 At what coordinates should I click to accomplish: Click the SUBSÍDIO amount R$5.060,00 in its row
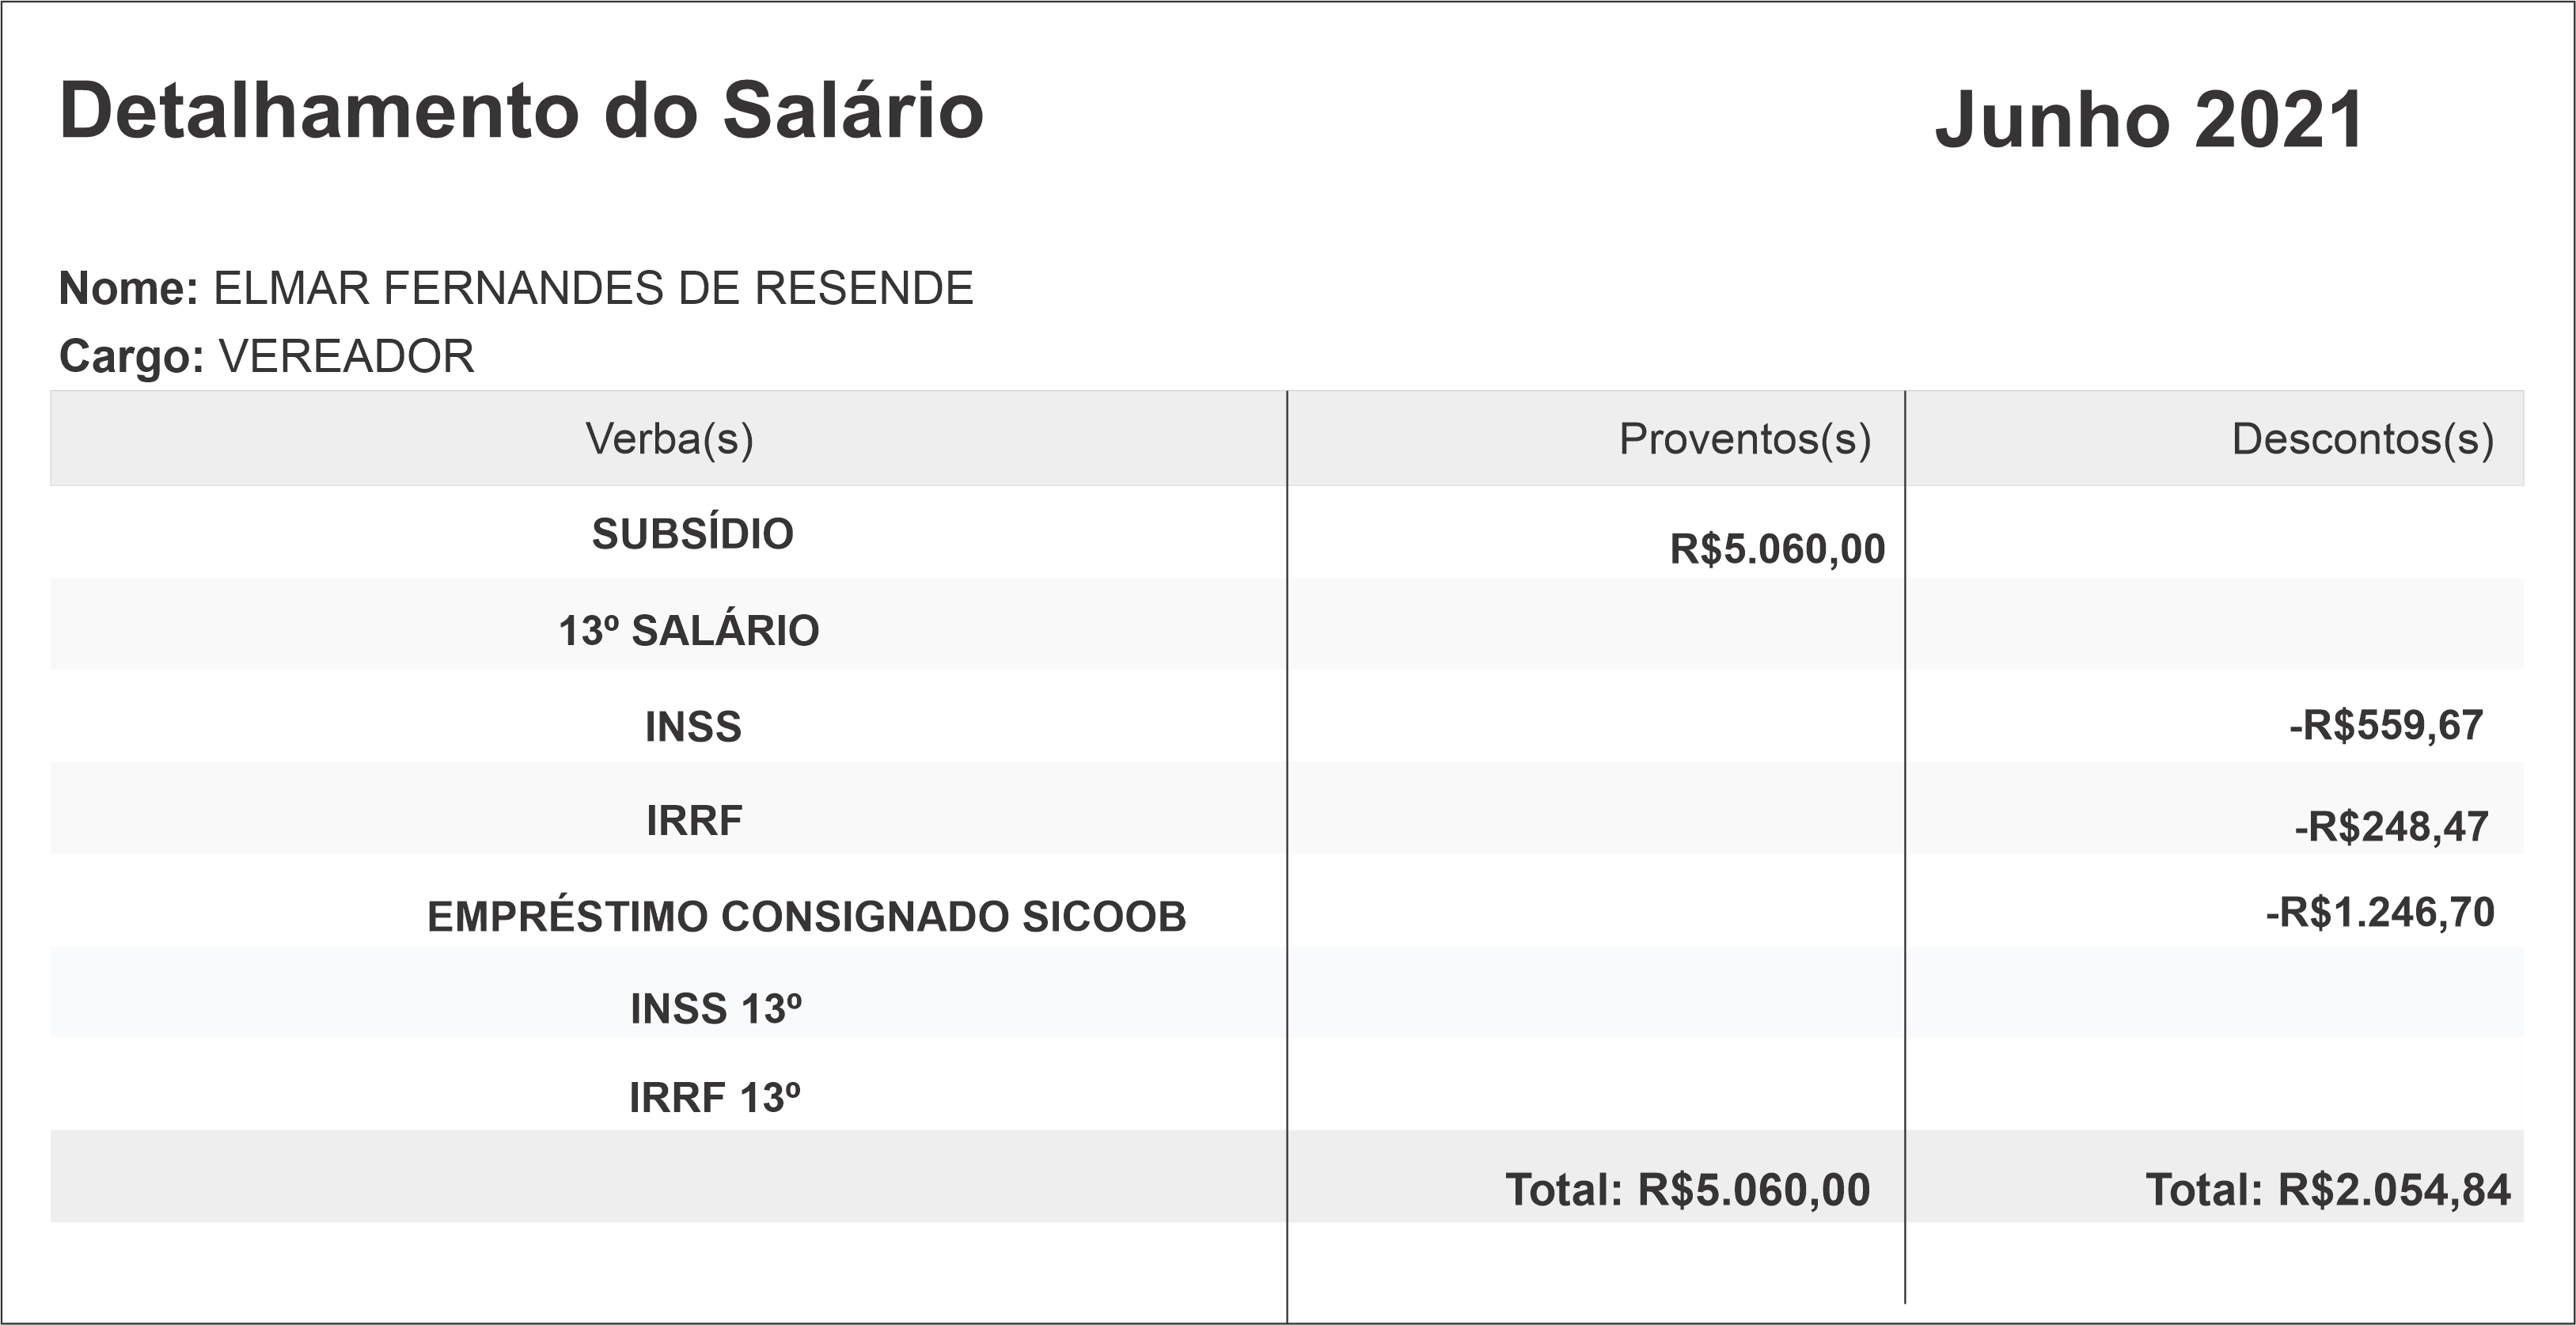(1777, 549)
